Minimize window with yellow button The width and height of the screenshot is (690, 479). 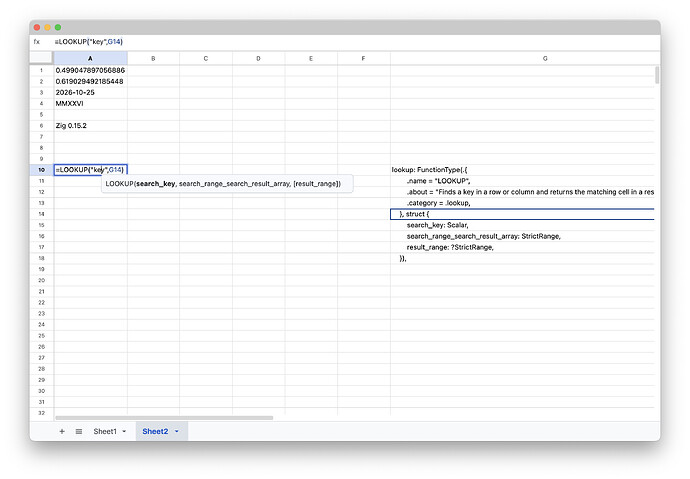48,27
